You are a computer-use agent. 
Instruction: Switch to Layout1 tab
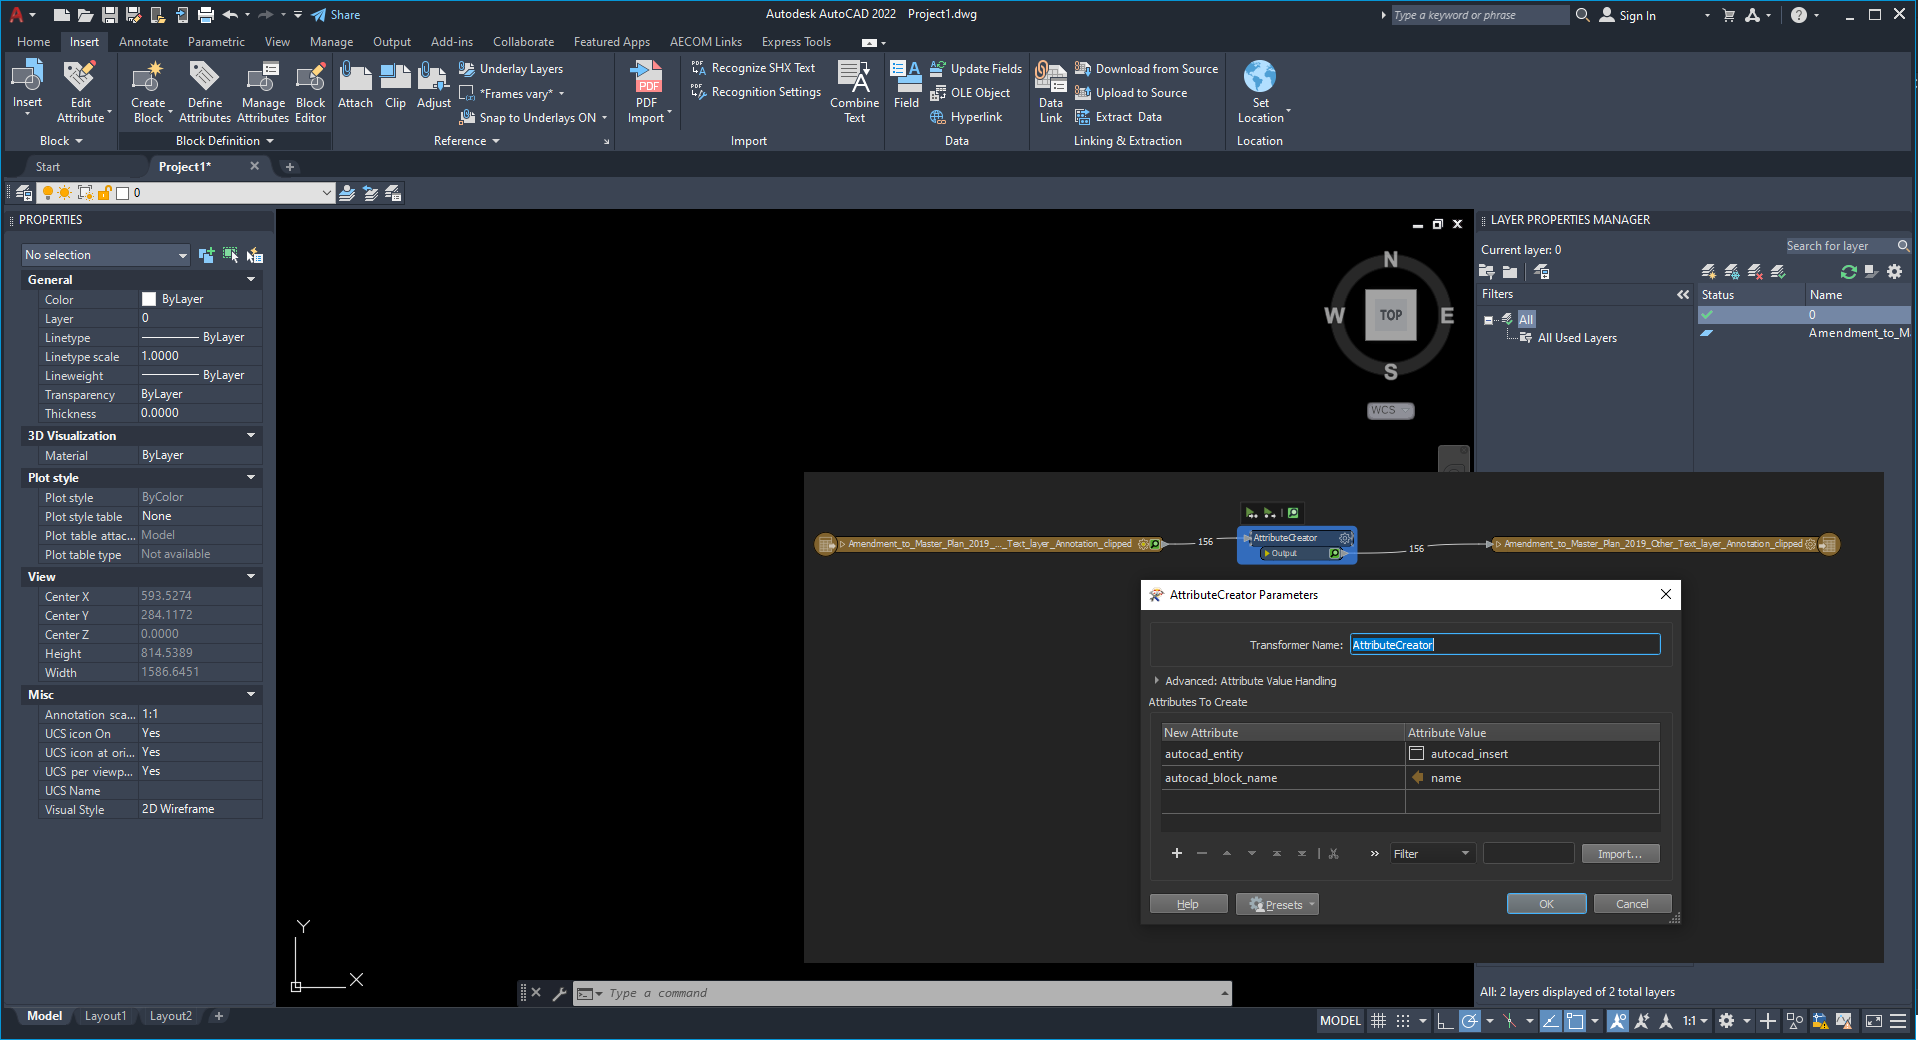point(105,1016)
